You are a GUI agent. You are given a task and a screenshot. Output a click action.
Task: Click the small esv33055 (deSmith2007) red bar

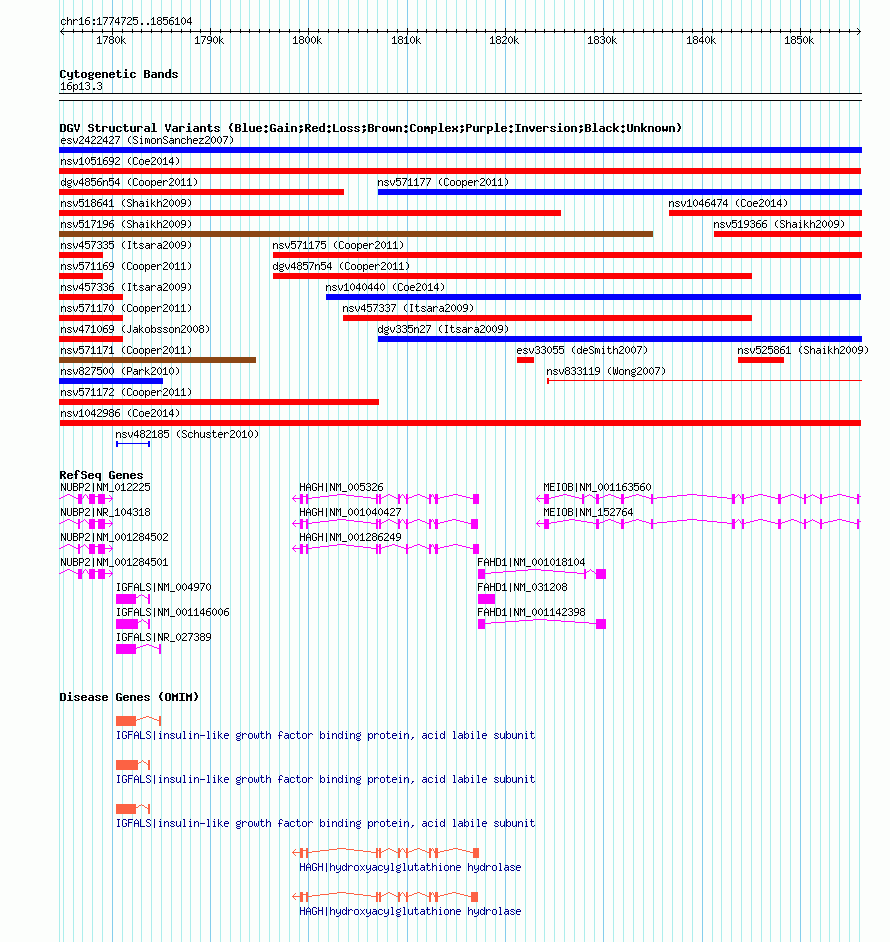pos(525,360)
